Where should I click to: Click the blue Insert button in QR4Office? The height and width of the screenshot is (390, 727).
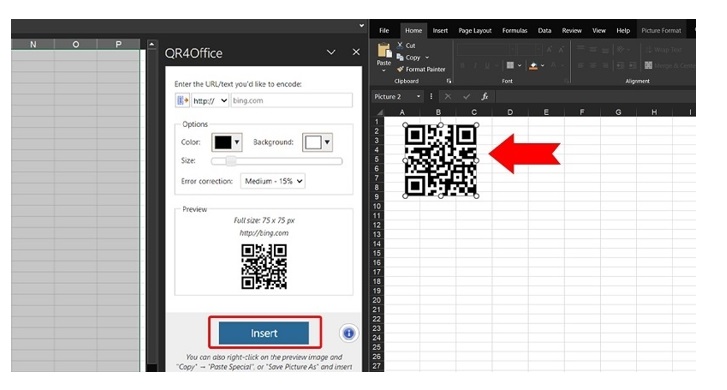coord(264,333)
